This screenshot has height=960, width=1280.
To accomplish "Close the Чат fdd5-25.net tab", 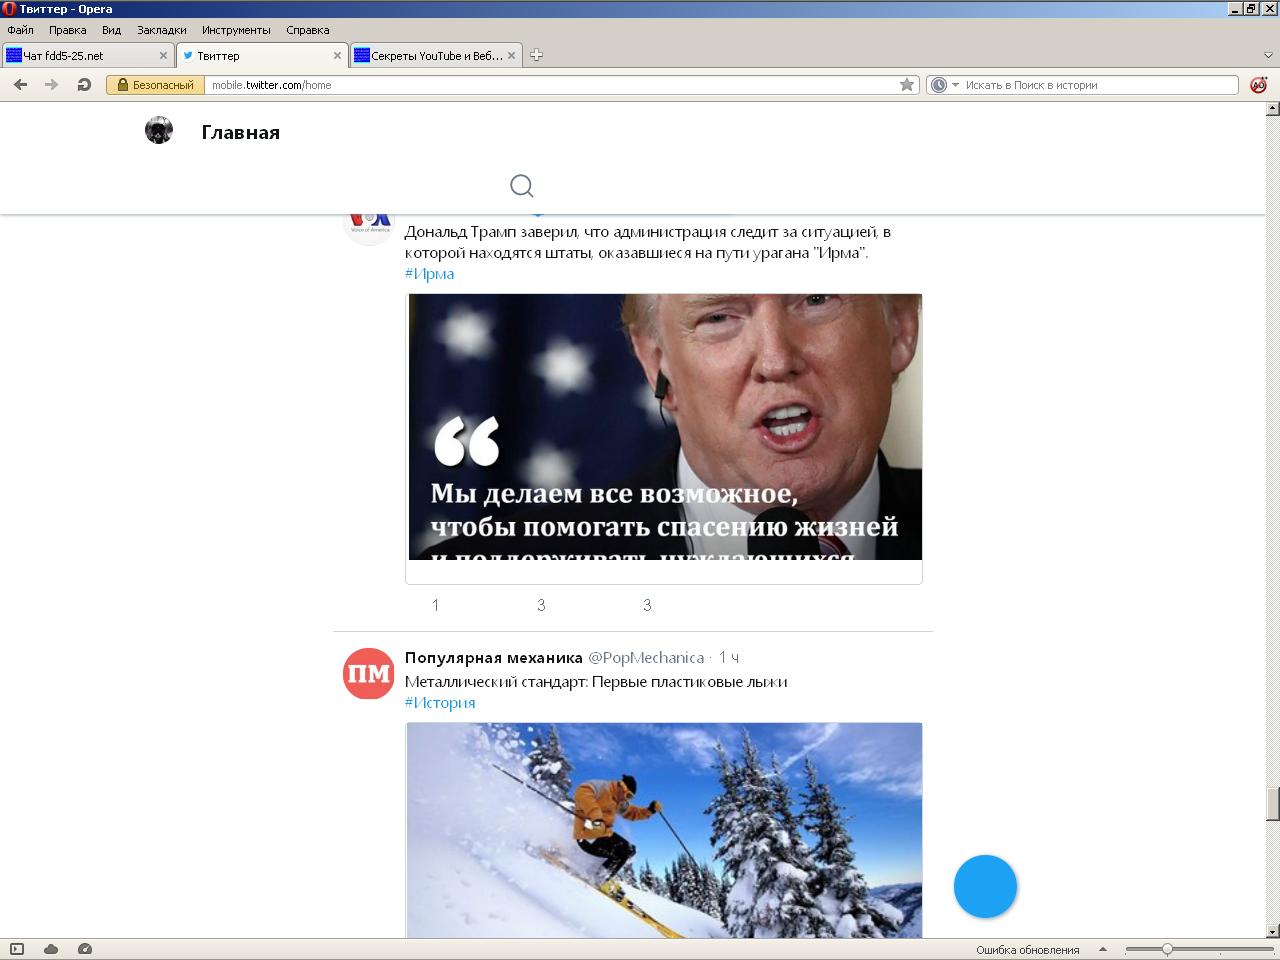I will pos(163,56).
